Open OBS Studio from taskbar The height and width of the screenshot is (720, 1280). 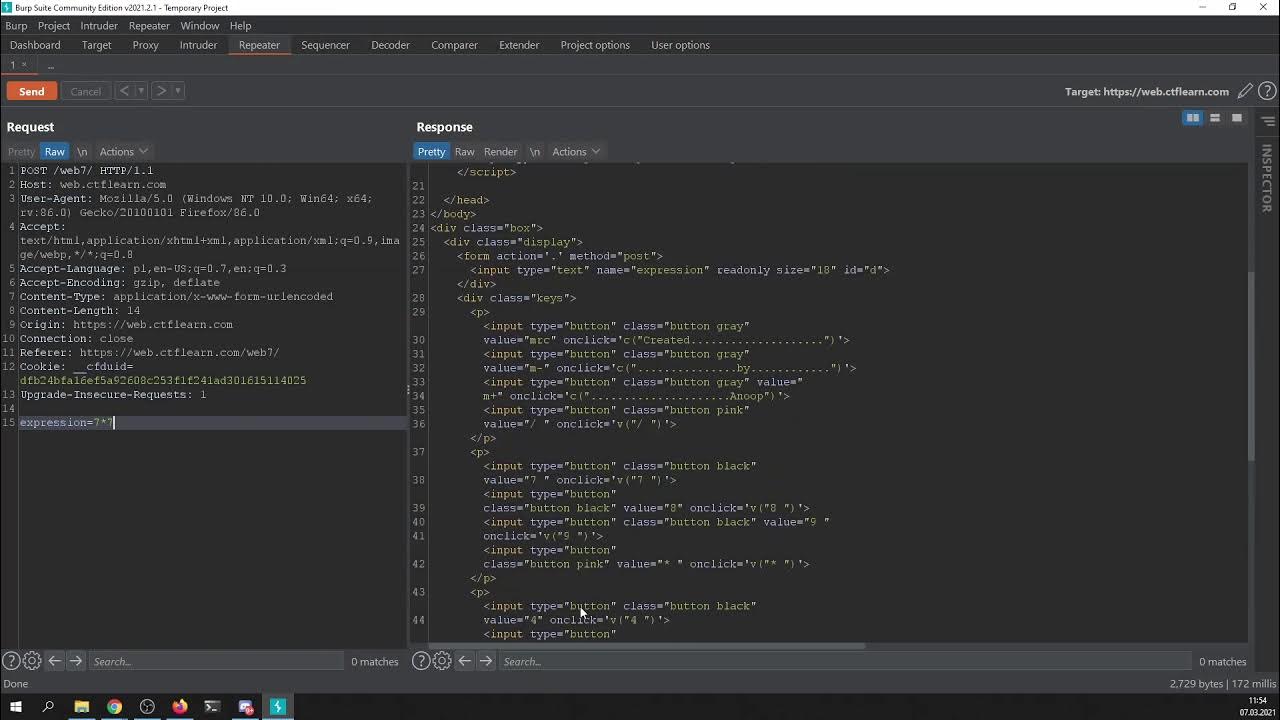pyautogui.click(x=147, y=707)
